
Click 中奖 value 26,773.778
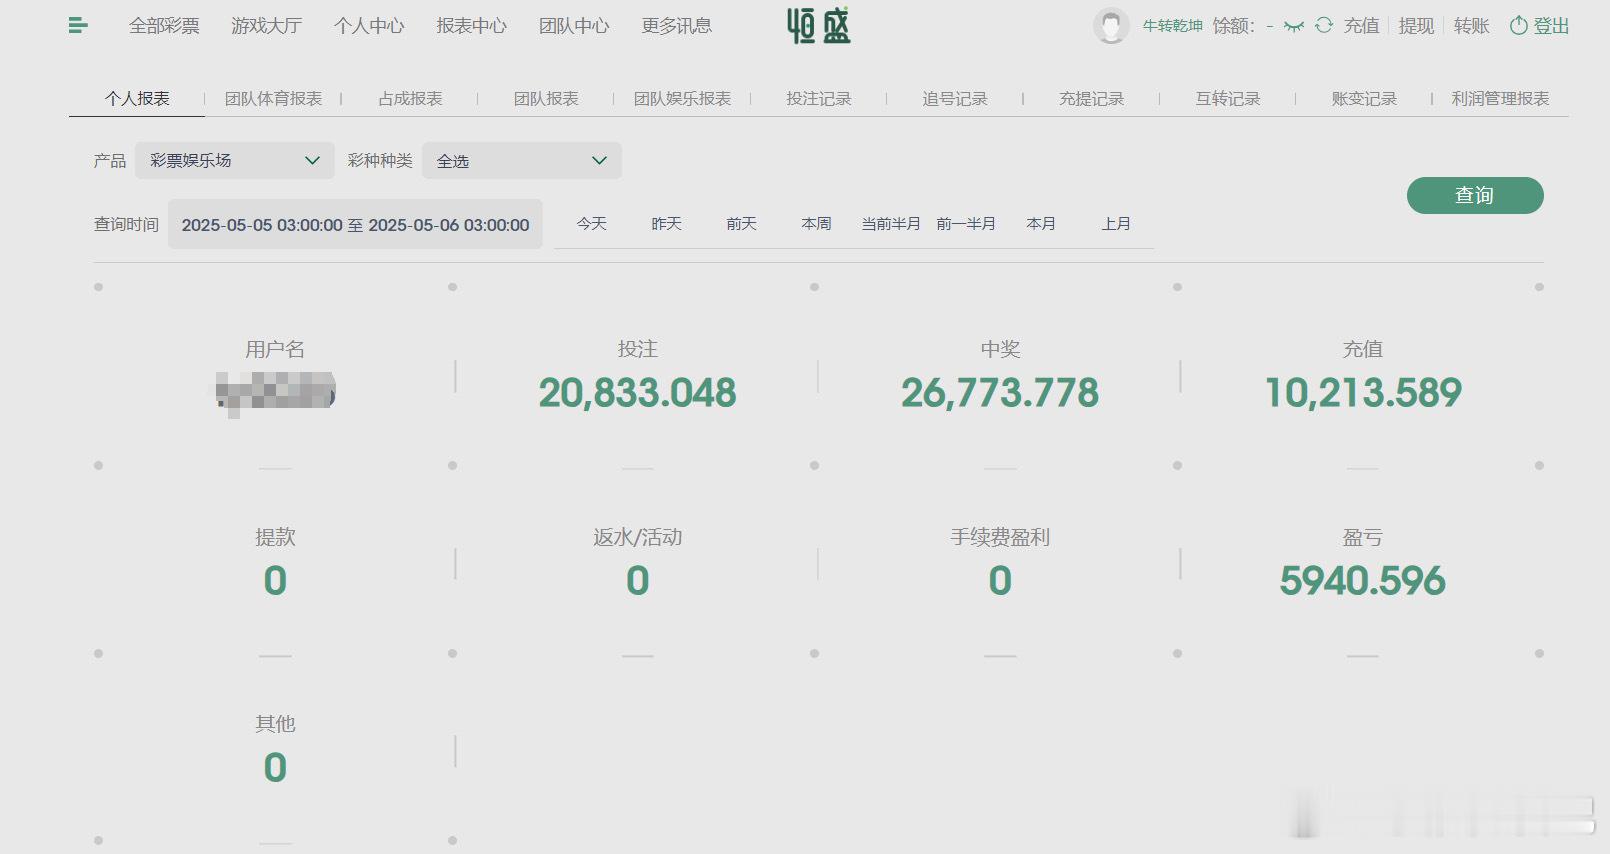1000,393
